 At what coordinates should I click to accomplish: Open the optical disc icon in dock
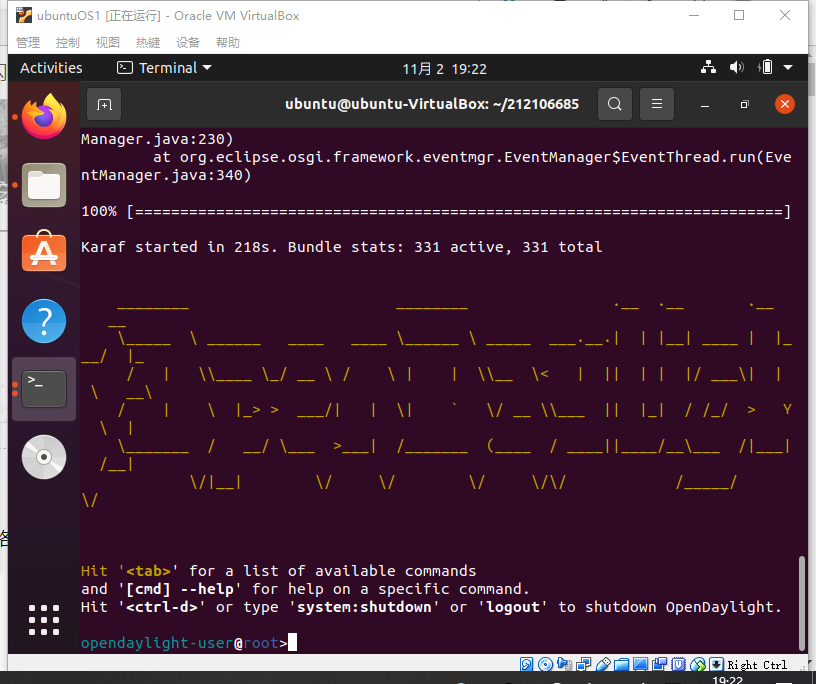point(44,457)
